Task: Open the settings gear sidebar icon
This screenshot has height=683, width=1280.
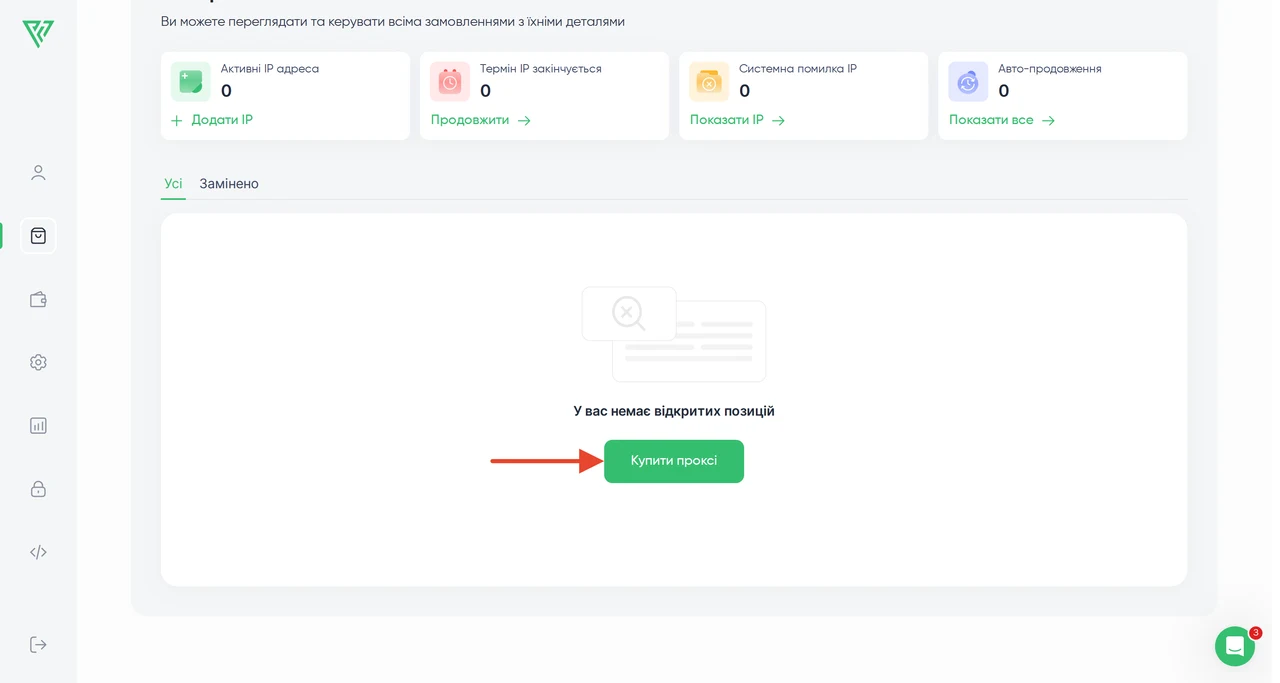Action: pyautogui.click(x=38, y=362)
